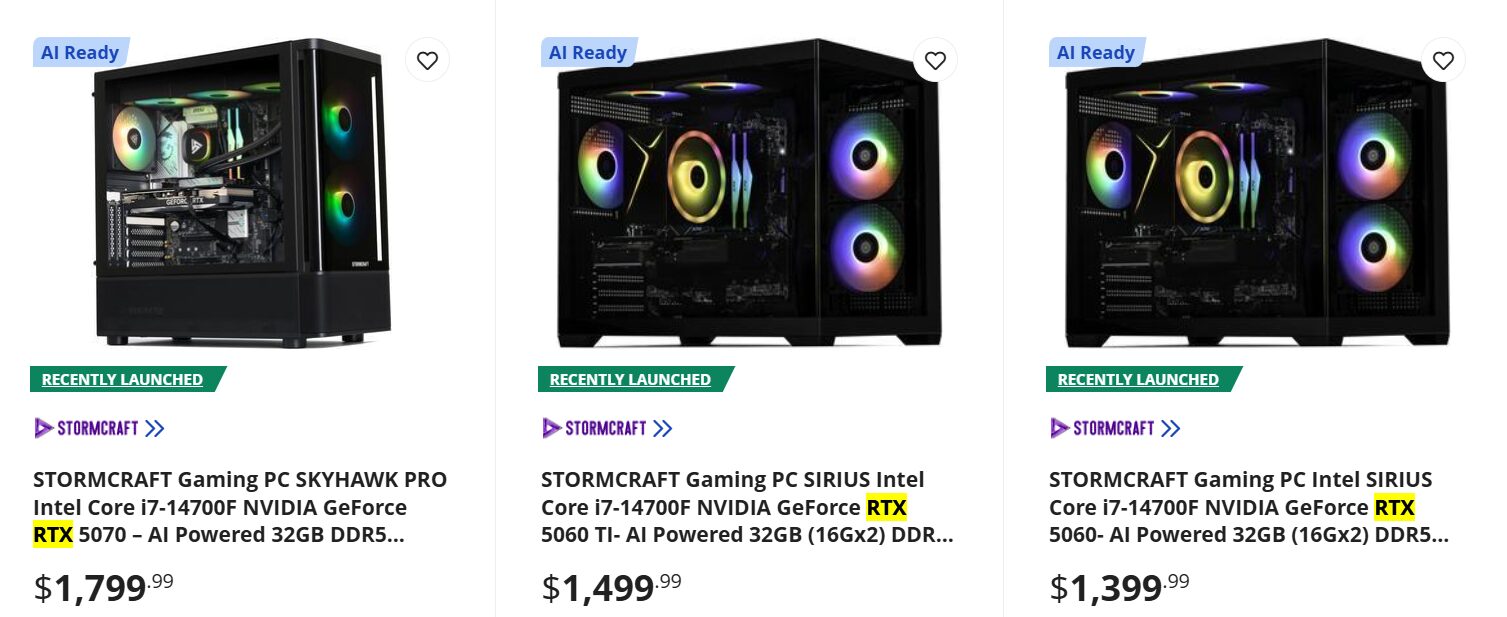Image resolution: width=1507 pixels, height=617 pixels.
Task: Click the $1,799.99 price
Action: (103, 587)
